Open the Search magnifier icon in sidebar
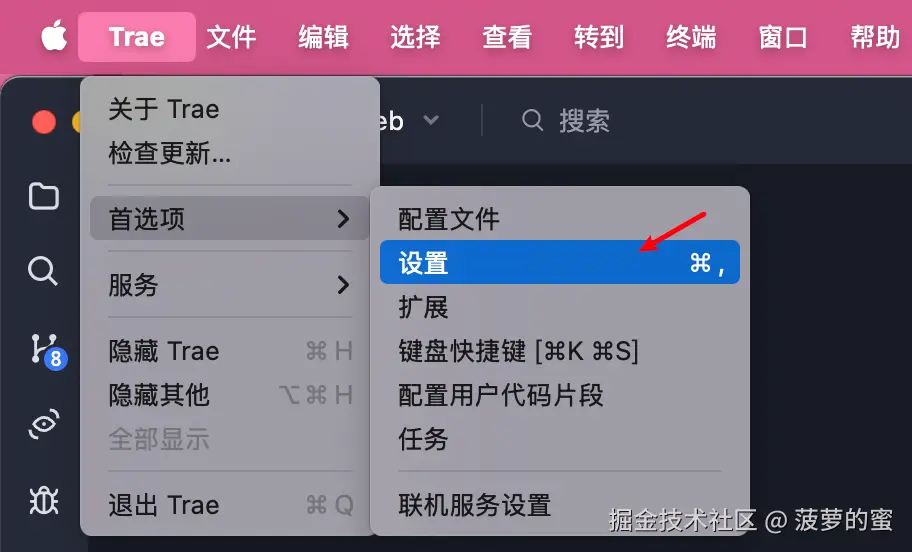 click(43, 271)
